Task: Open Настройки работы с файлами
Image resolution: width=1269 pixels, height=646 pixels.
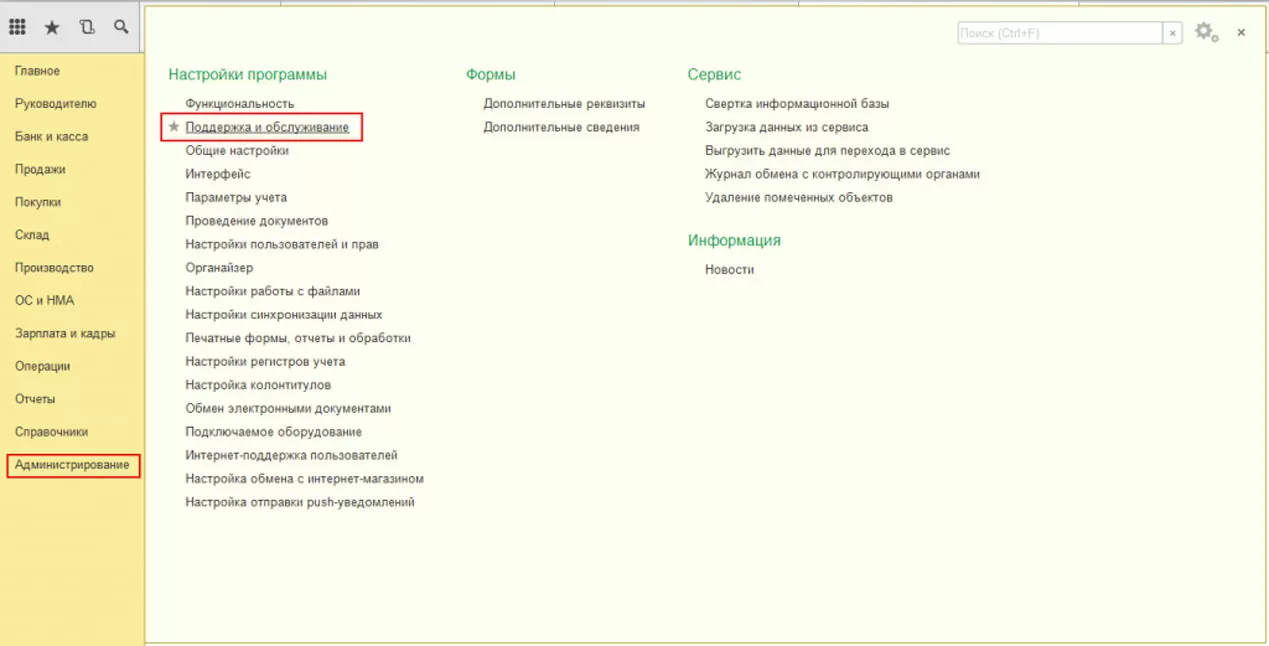Action: [x=273, y=291]
